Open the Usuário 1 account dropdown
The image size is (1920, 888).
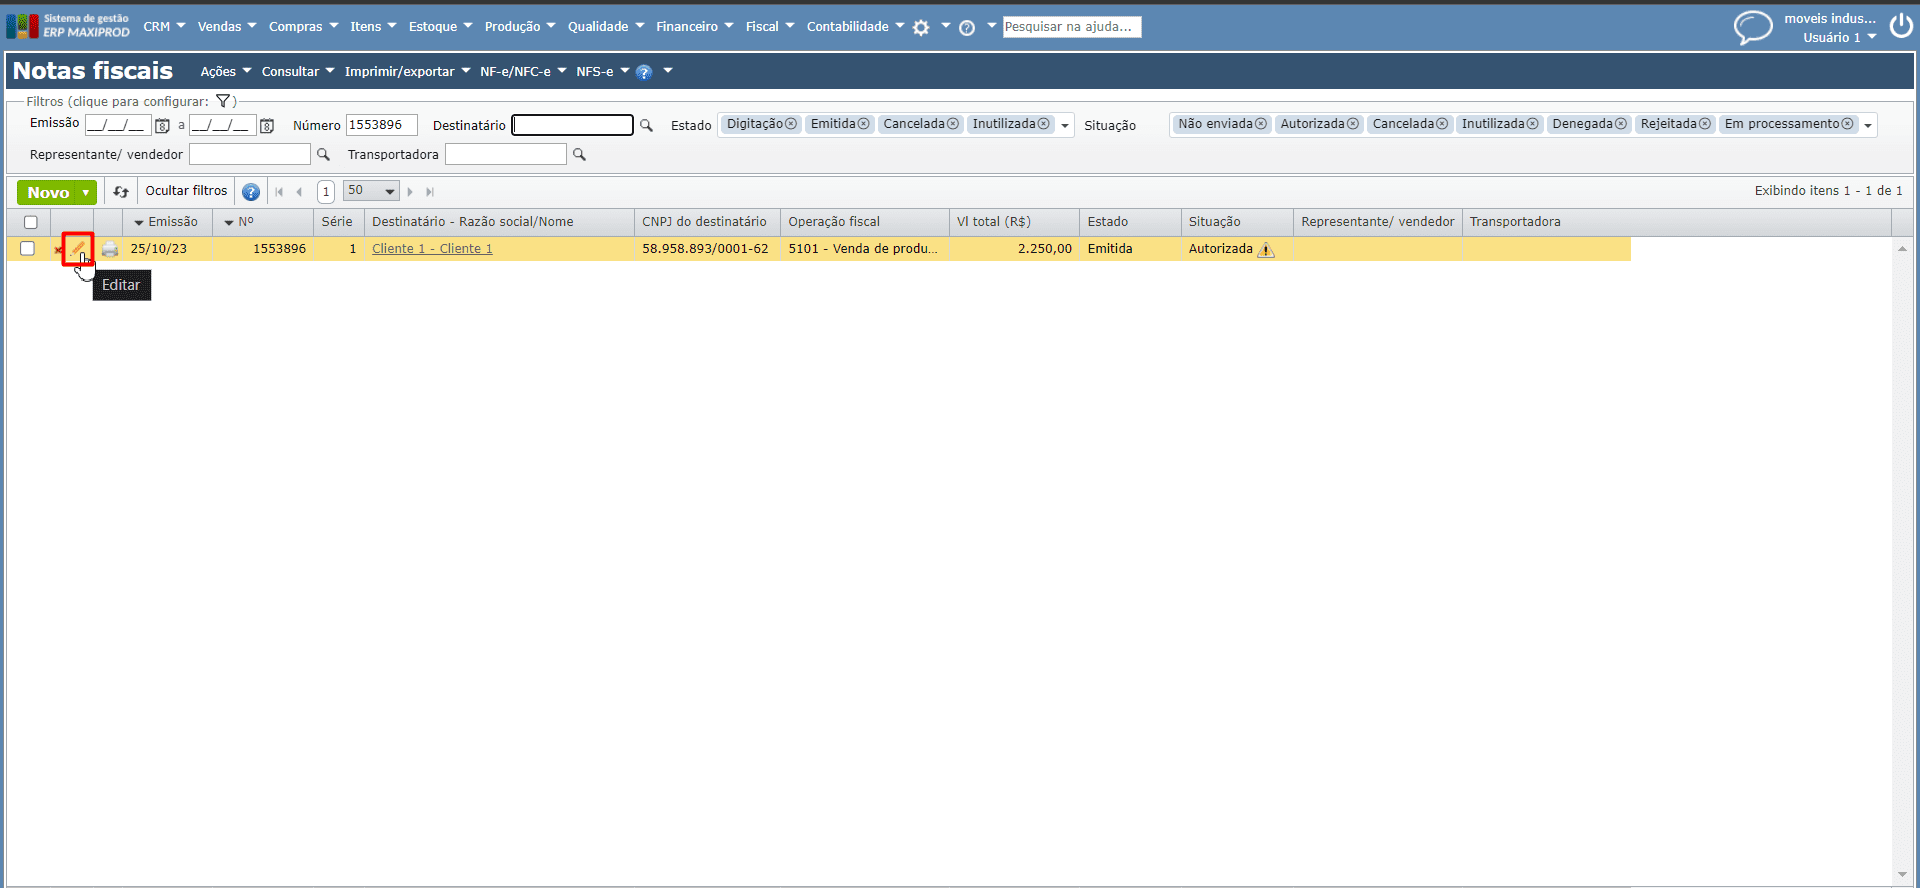point(1840,38)
